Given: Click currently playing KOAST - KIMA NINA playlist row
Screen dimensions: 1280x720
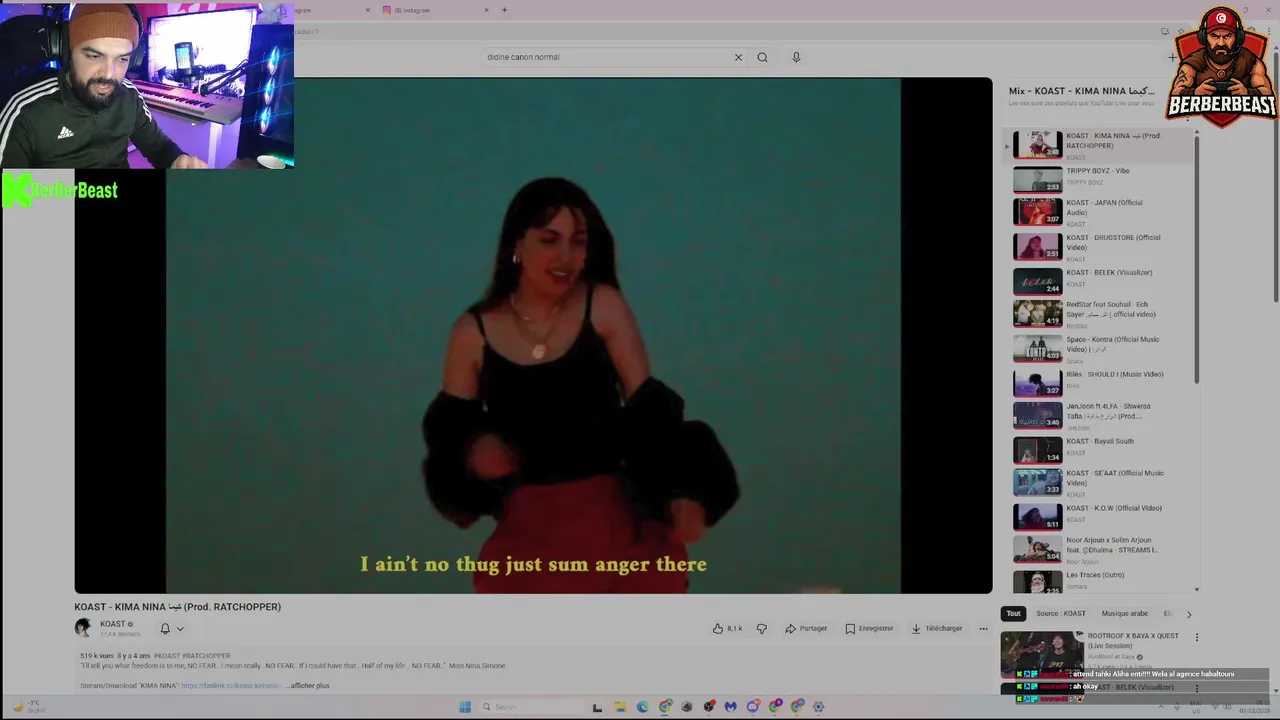Looking at the screenshot, I should pos(1098,144).
